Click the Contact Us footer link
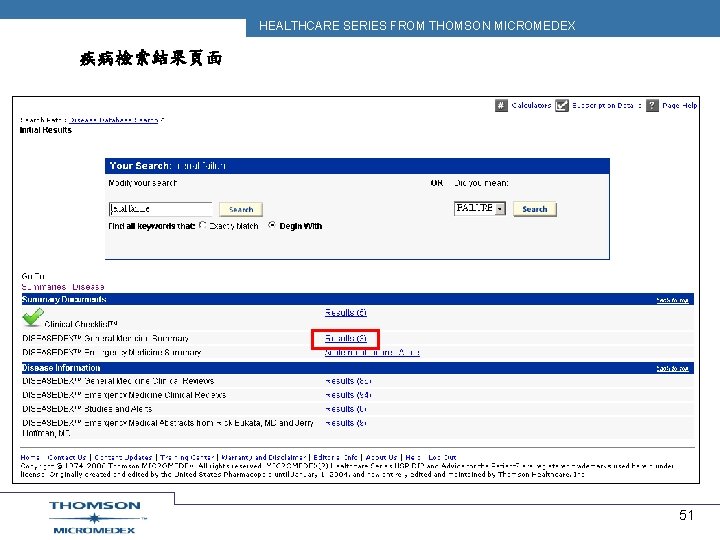This screenshot has height=540, width=720. click(67, 457)
